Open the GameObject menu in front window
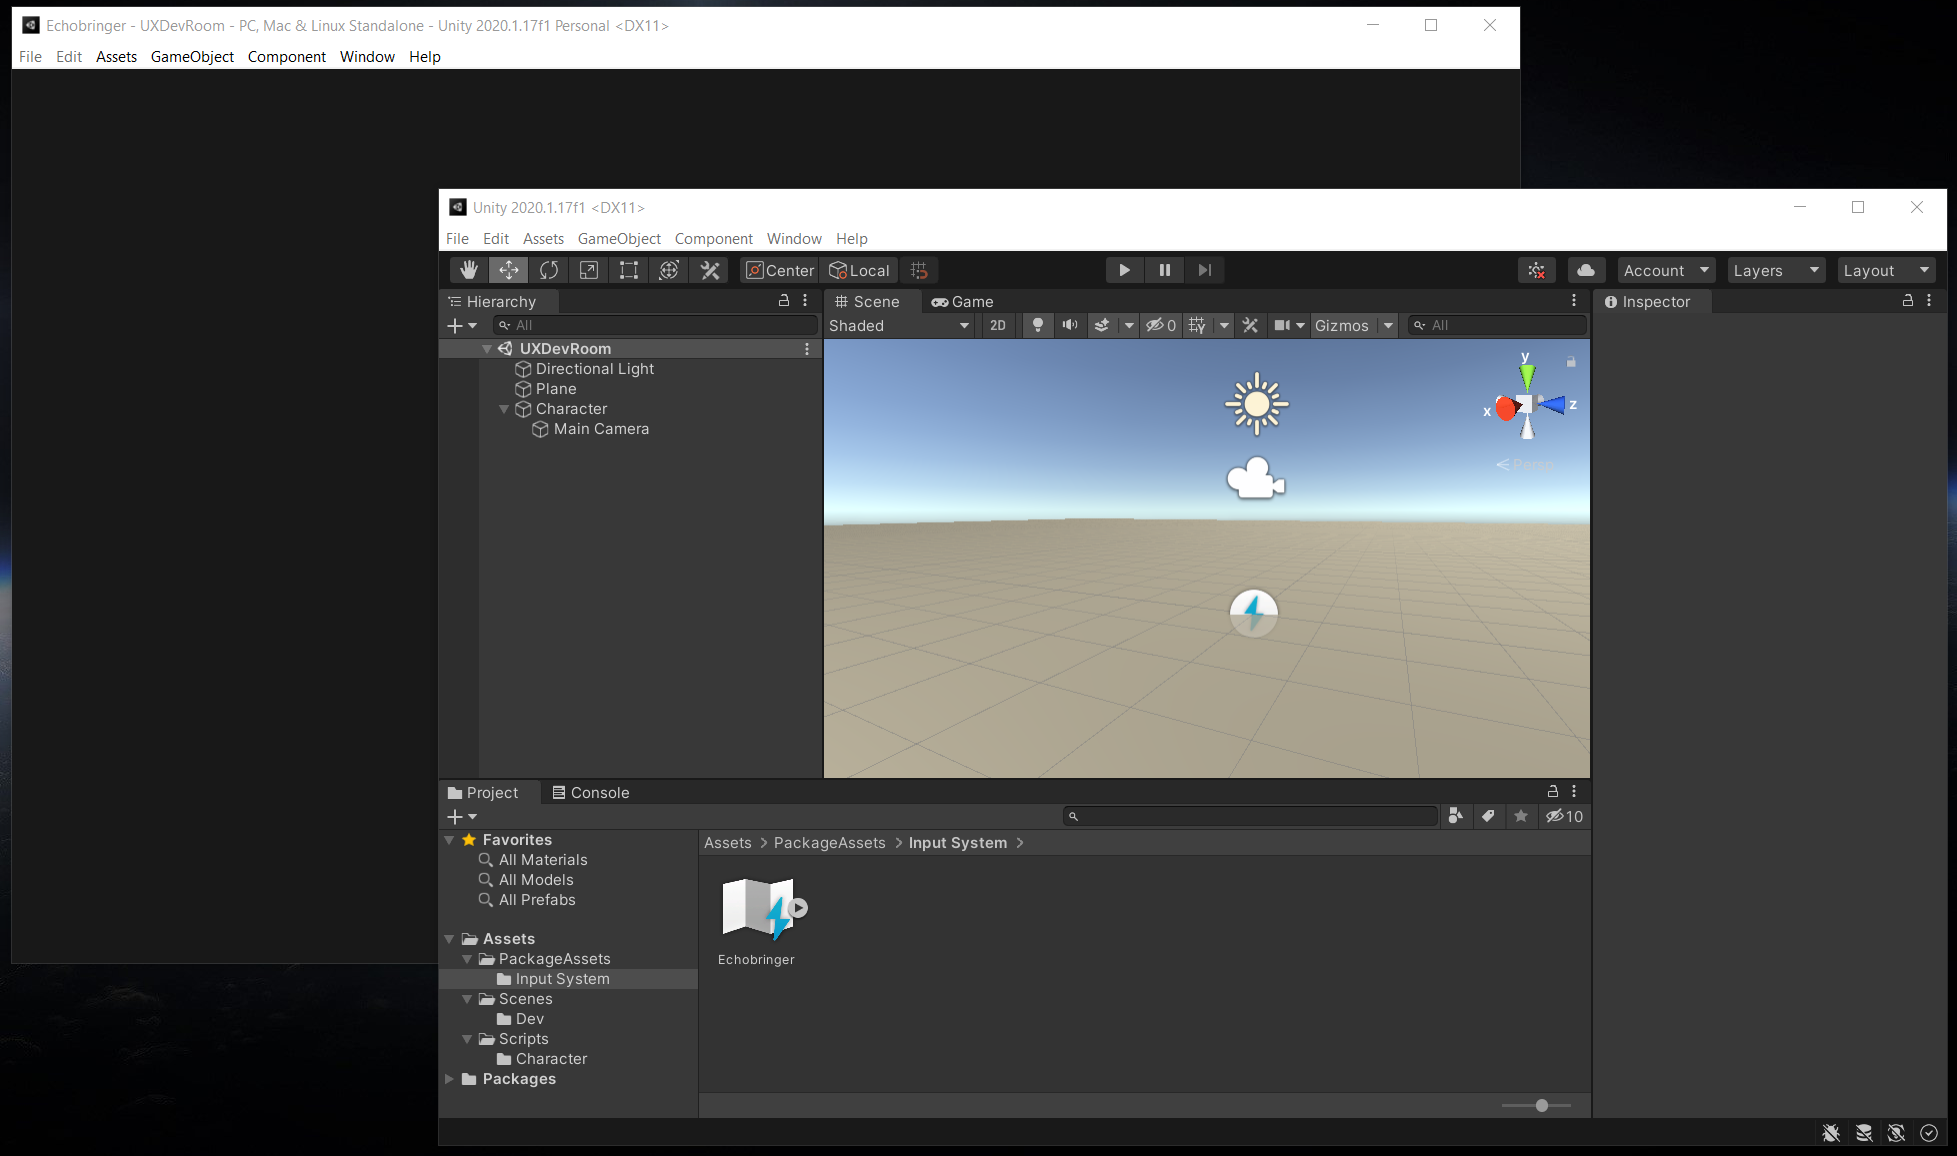This screenshot has height=1156, width=1957. (x=619, y=238)
